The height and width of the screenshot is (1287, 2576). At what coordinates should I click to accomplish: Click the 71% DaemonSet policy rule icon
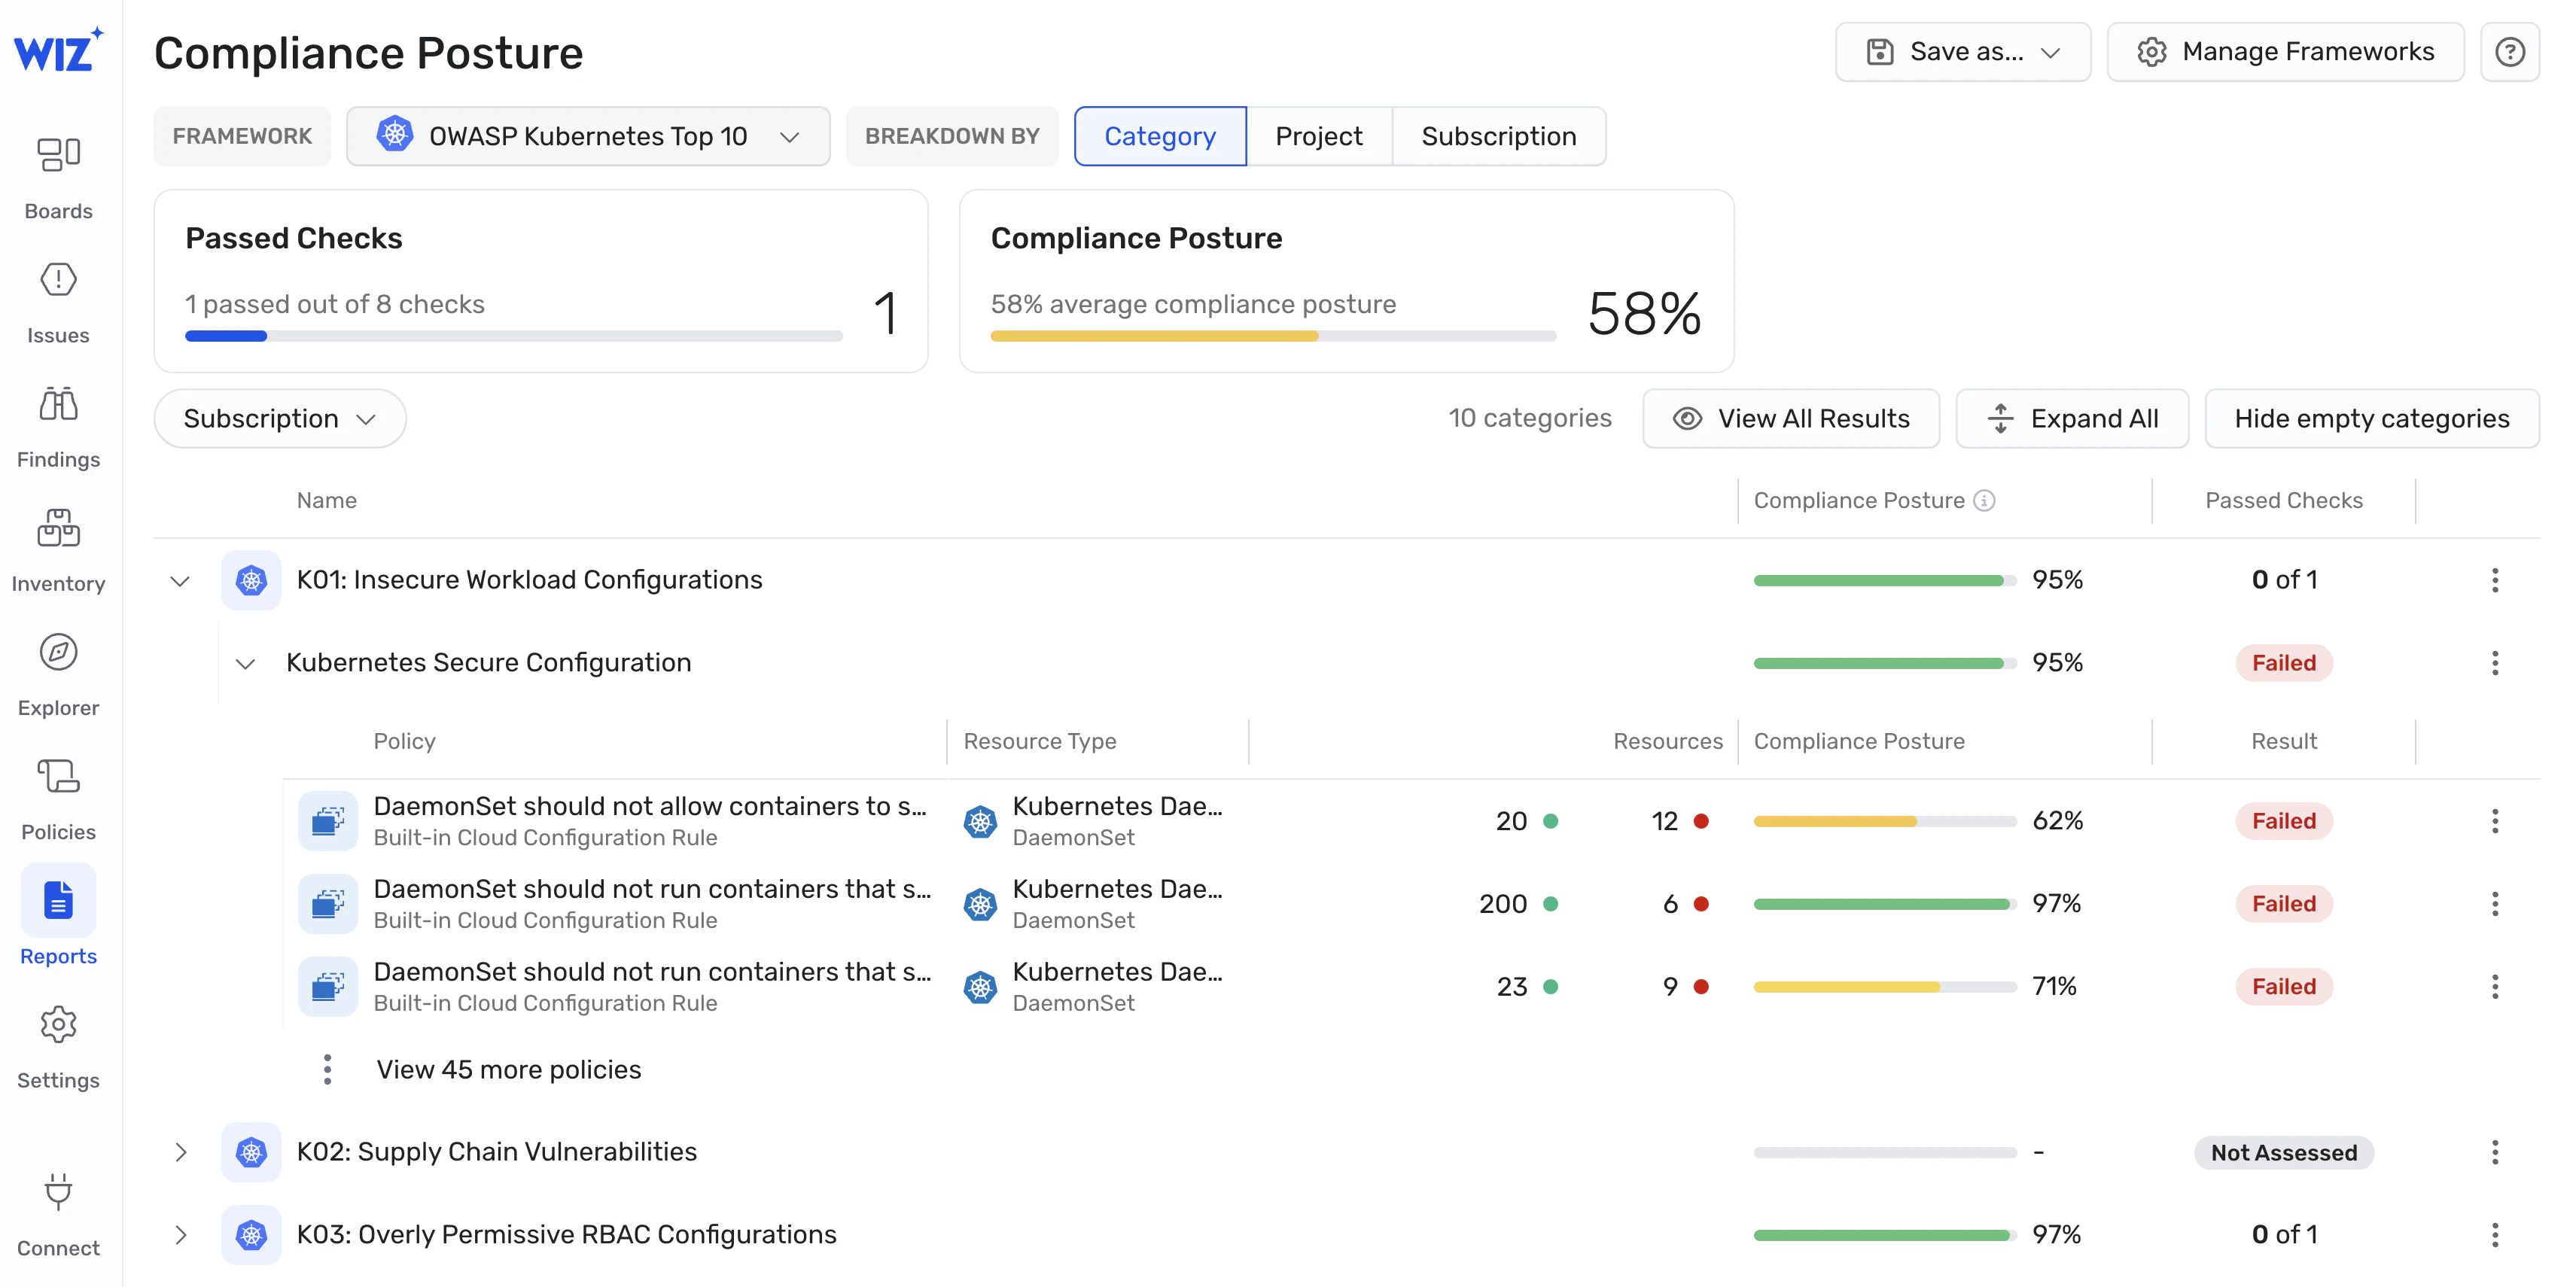[x=328, y=987]
